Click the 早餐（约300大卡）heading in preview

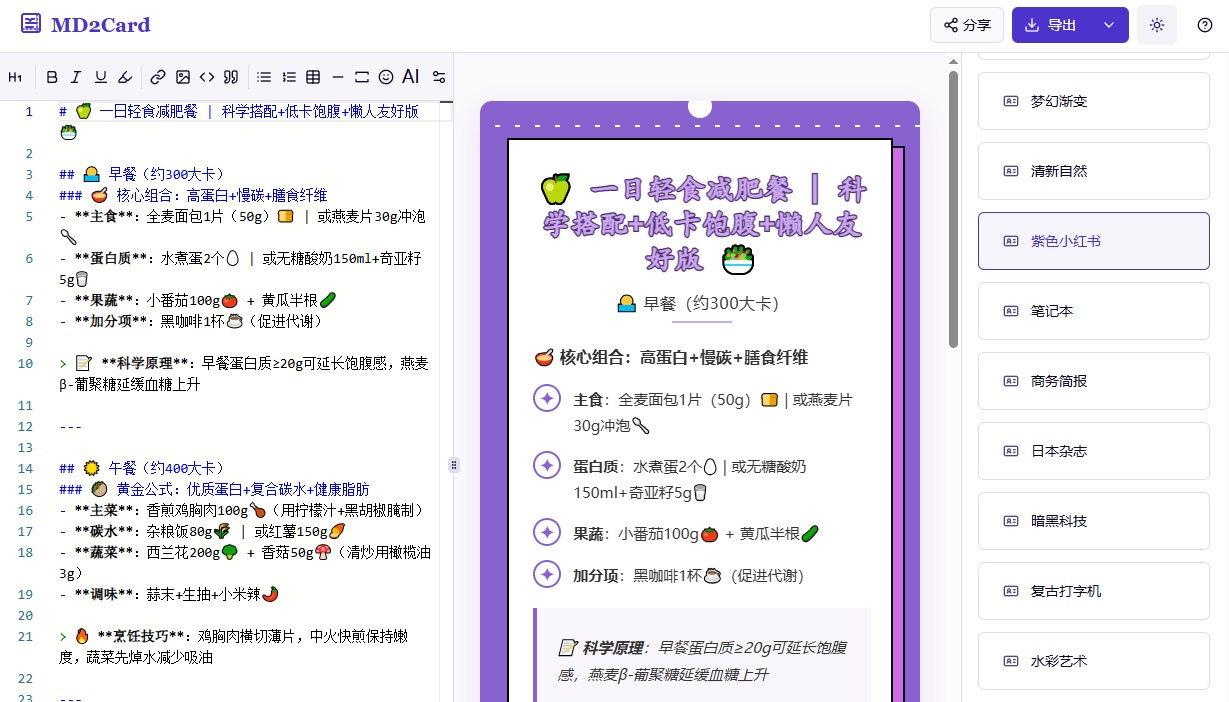point(699,303)
